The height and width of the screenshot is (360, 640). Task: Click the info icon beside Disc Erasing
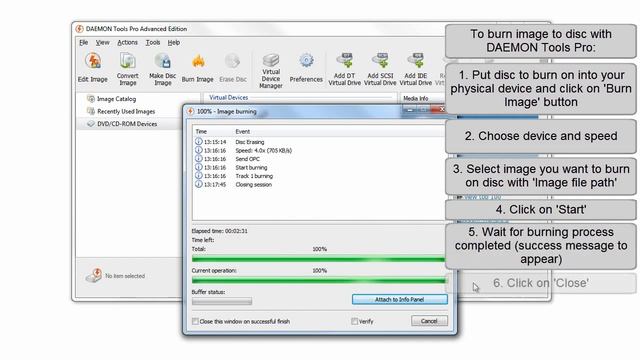198,142
